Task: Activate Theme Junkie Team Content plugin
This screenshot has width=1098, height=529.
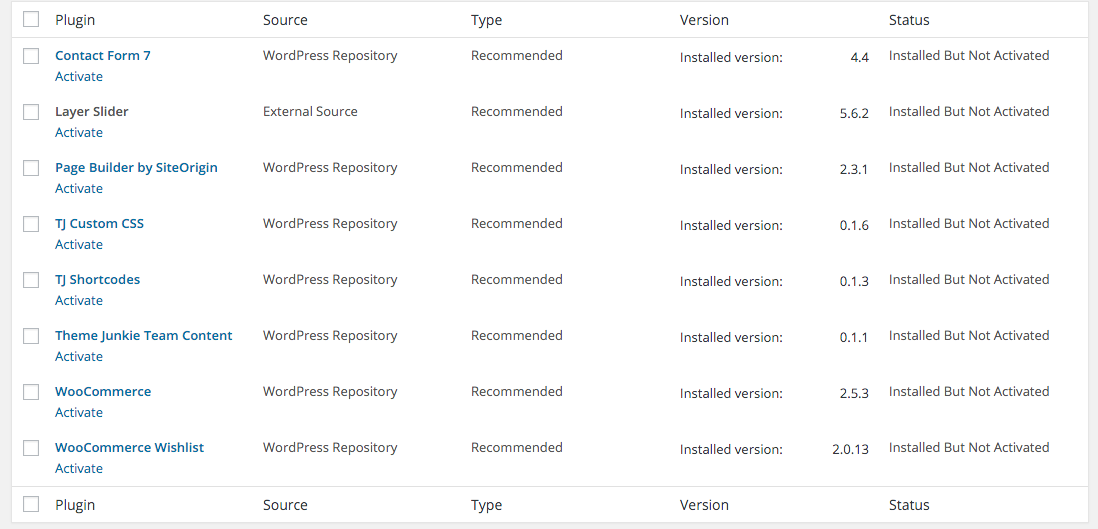Action: (78, 357)
